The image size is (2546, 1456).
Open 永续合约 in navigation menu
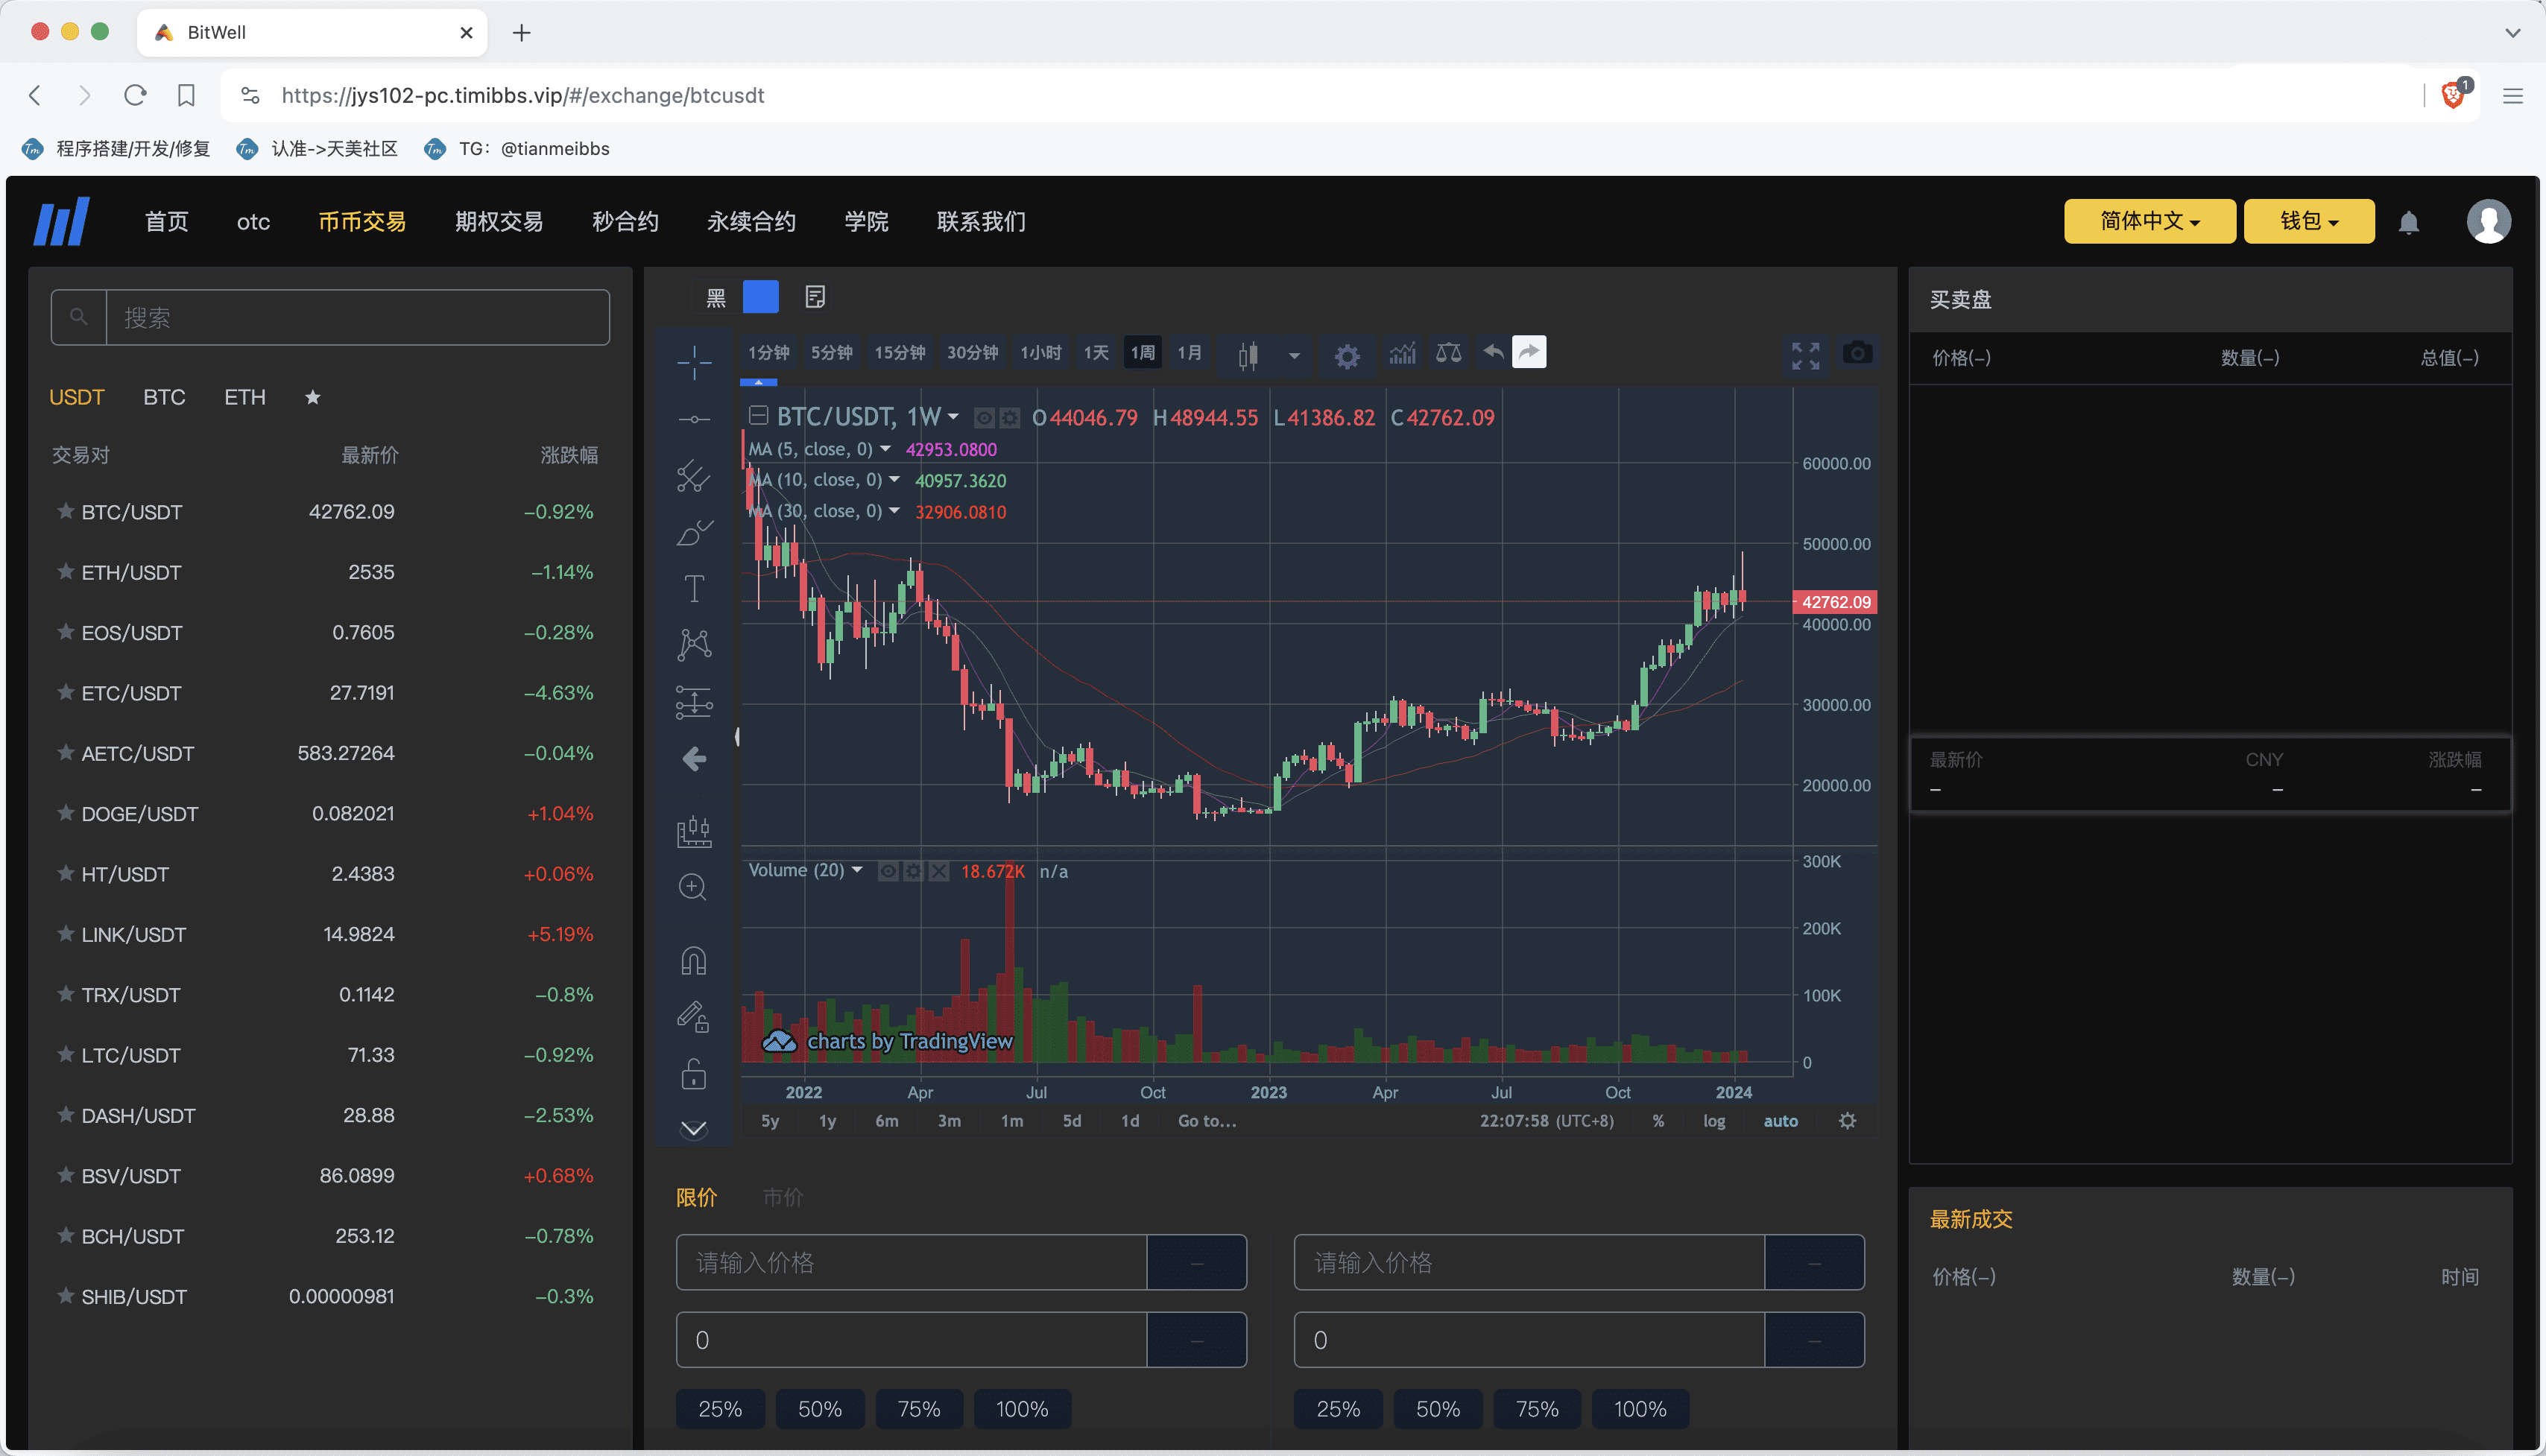[x=751, y=221]
